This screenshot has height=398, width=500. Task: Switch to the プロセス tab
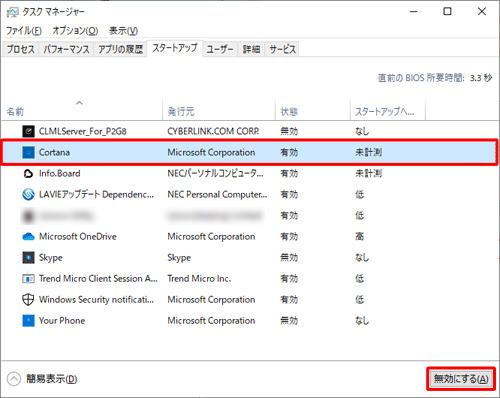[x=21, y=49]
